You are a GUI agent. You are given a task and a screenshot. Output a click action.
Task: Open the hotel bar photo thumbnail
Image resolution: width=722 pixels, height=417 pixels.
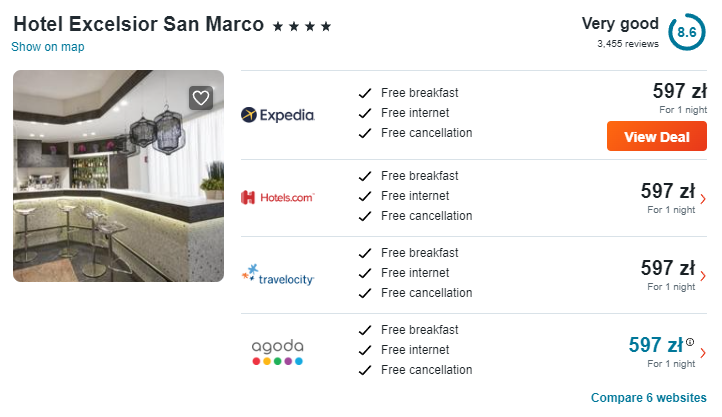pyautogui.click(x=118, y=176)
